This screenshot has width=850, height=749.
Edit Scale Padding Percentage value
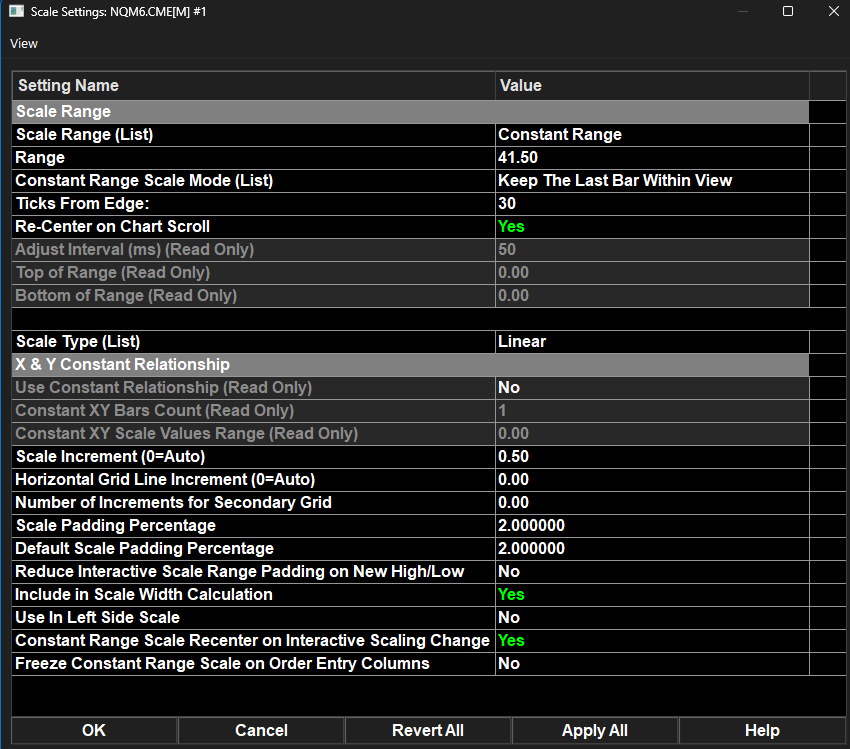(652, 526)
